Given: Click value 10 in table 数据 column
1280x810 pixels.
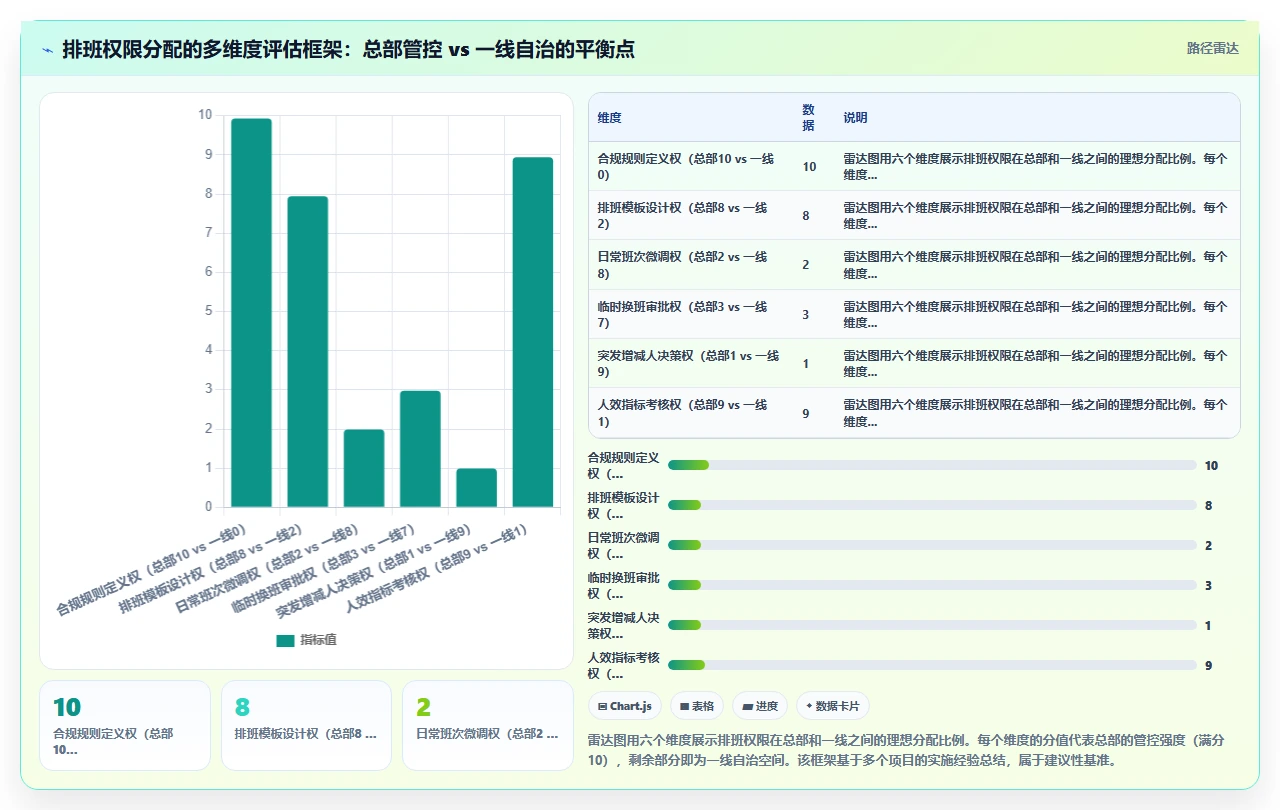Looking at the screenshot, I should tap(809, 167).
